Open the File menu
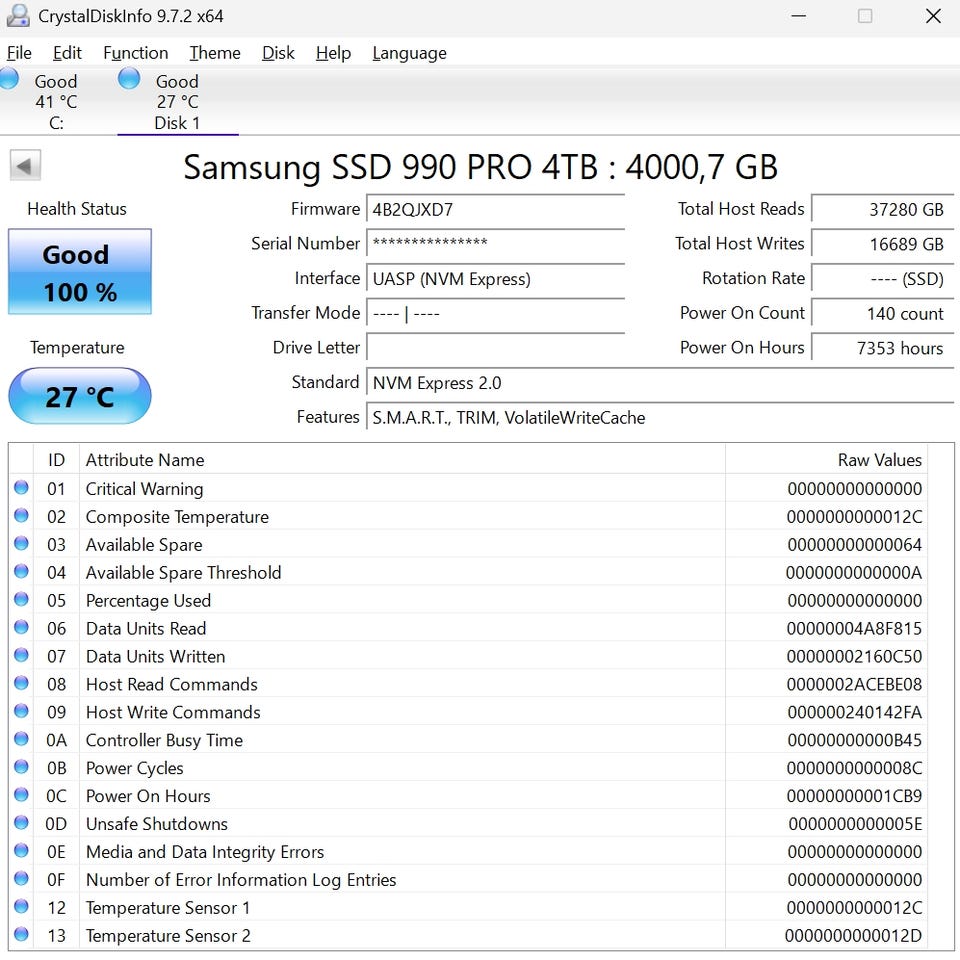Screen dimensions: 960x960 [19, 53]
